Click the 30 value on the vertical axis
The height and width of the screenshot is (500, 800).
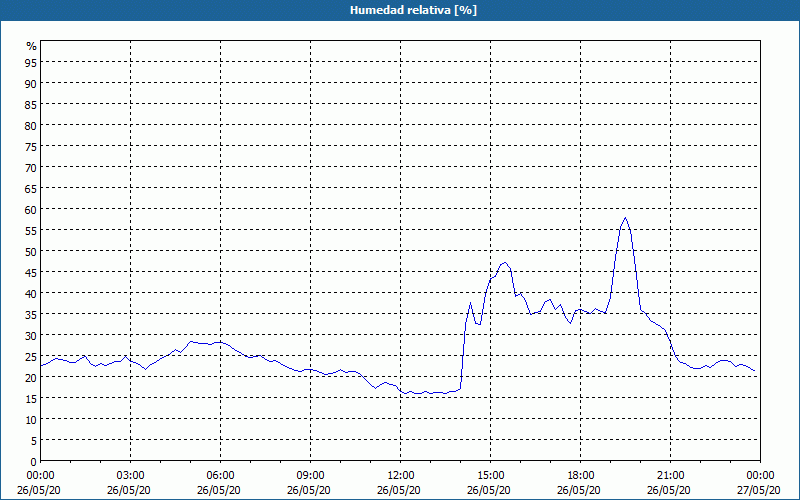[31, 335]
